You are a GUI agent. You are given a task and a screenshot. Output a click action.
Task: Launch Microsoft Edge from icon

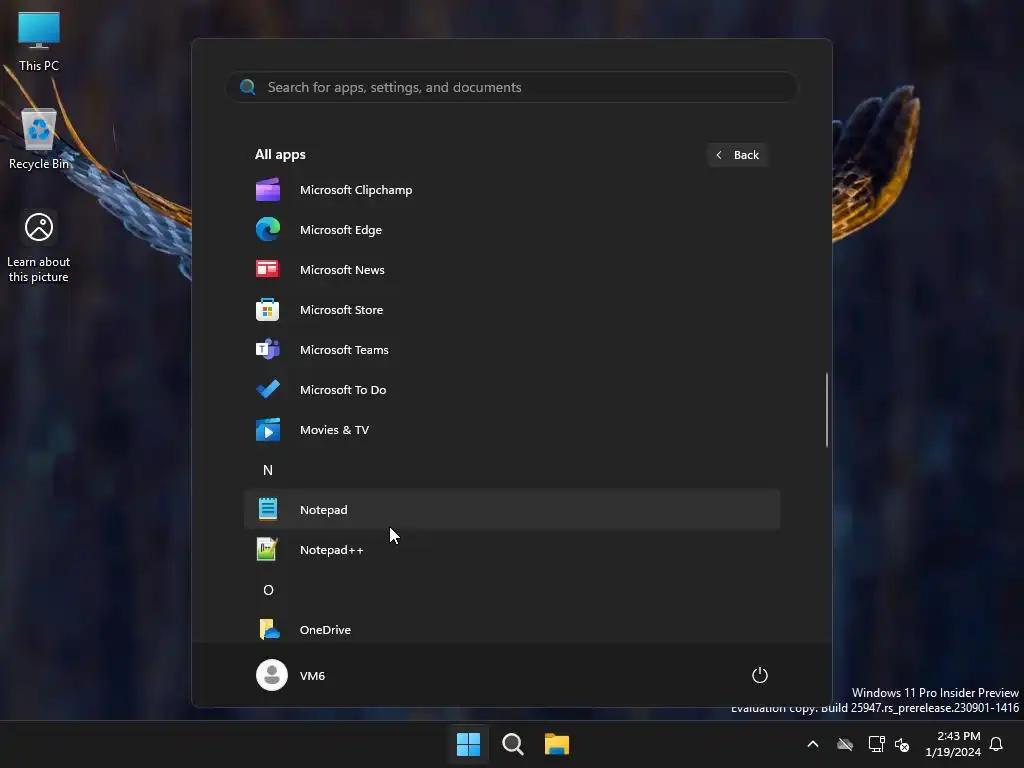click(268, 230)
